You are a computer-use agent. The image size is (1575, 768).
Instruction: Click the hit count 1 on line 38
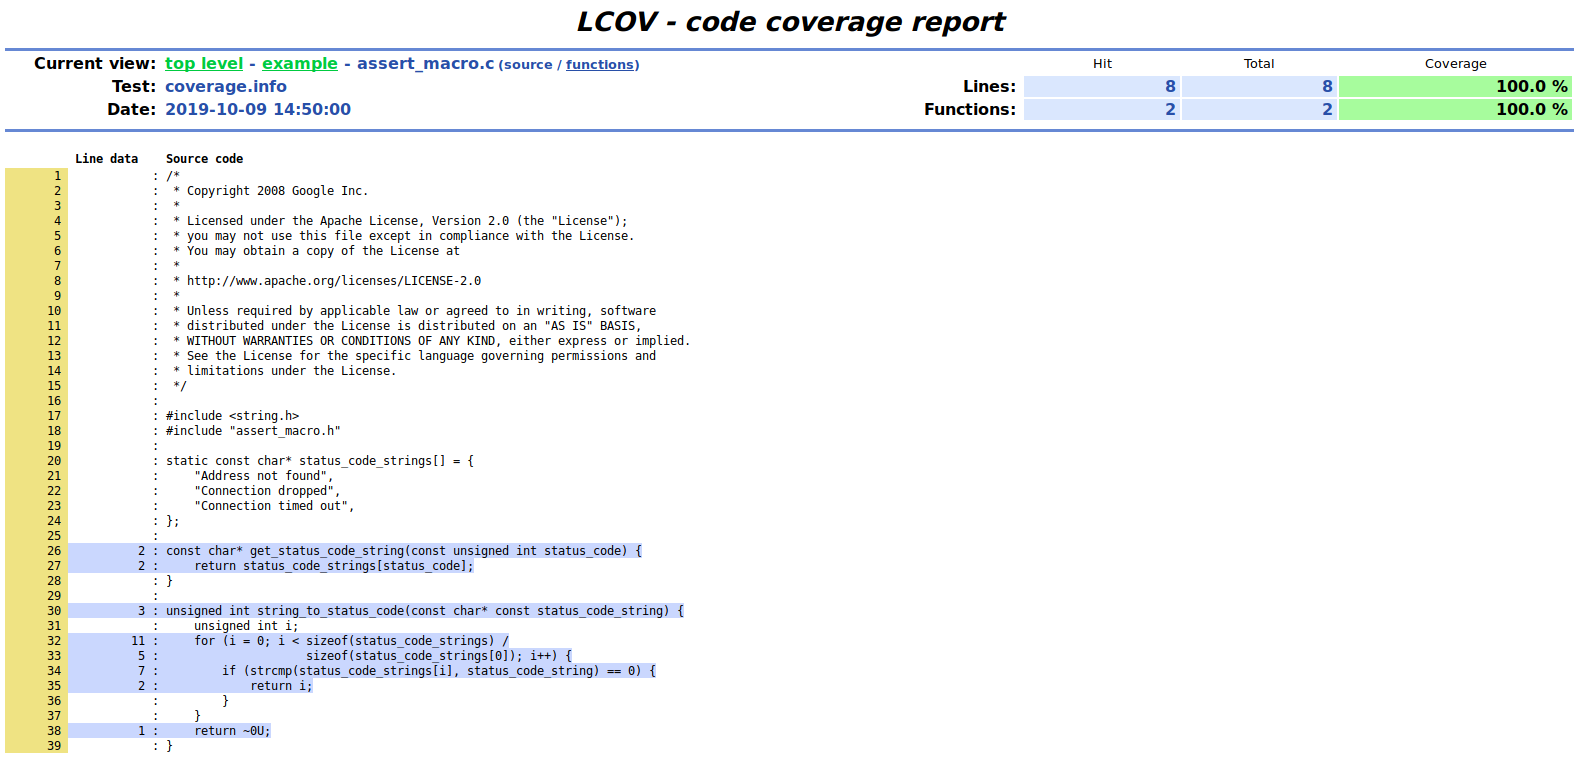142,731
